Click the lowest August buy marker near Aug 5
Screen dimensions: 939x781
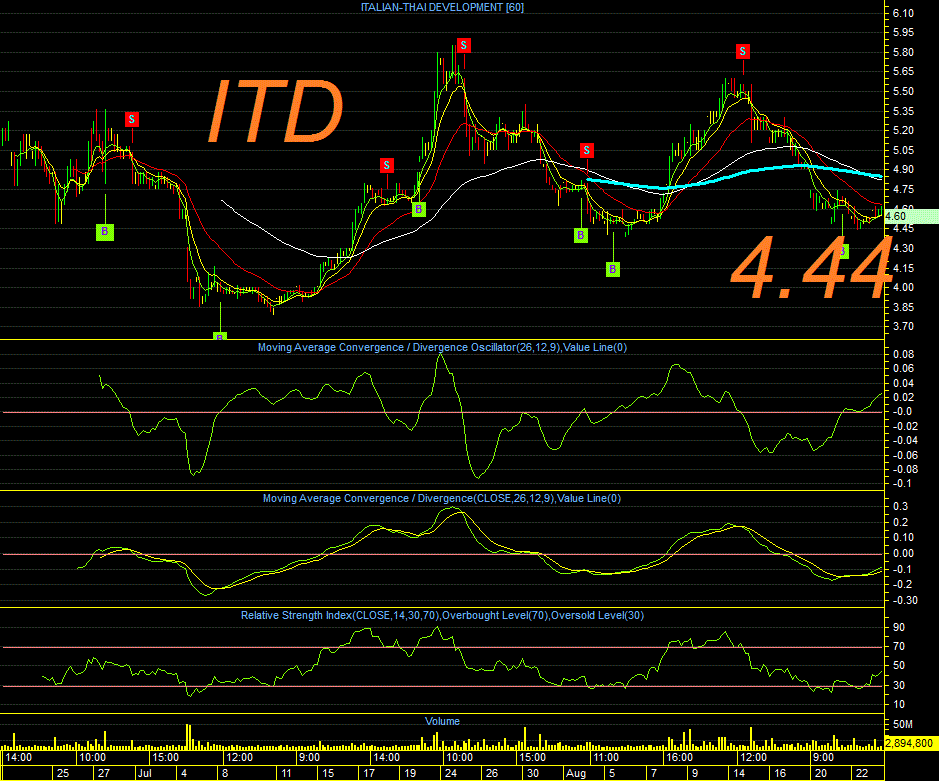tap(613, 270)
